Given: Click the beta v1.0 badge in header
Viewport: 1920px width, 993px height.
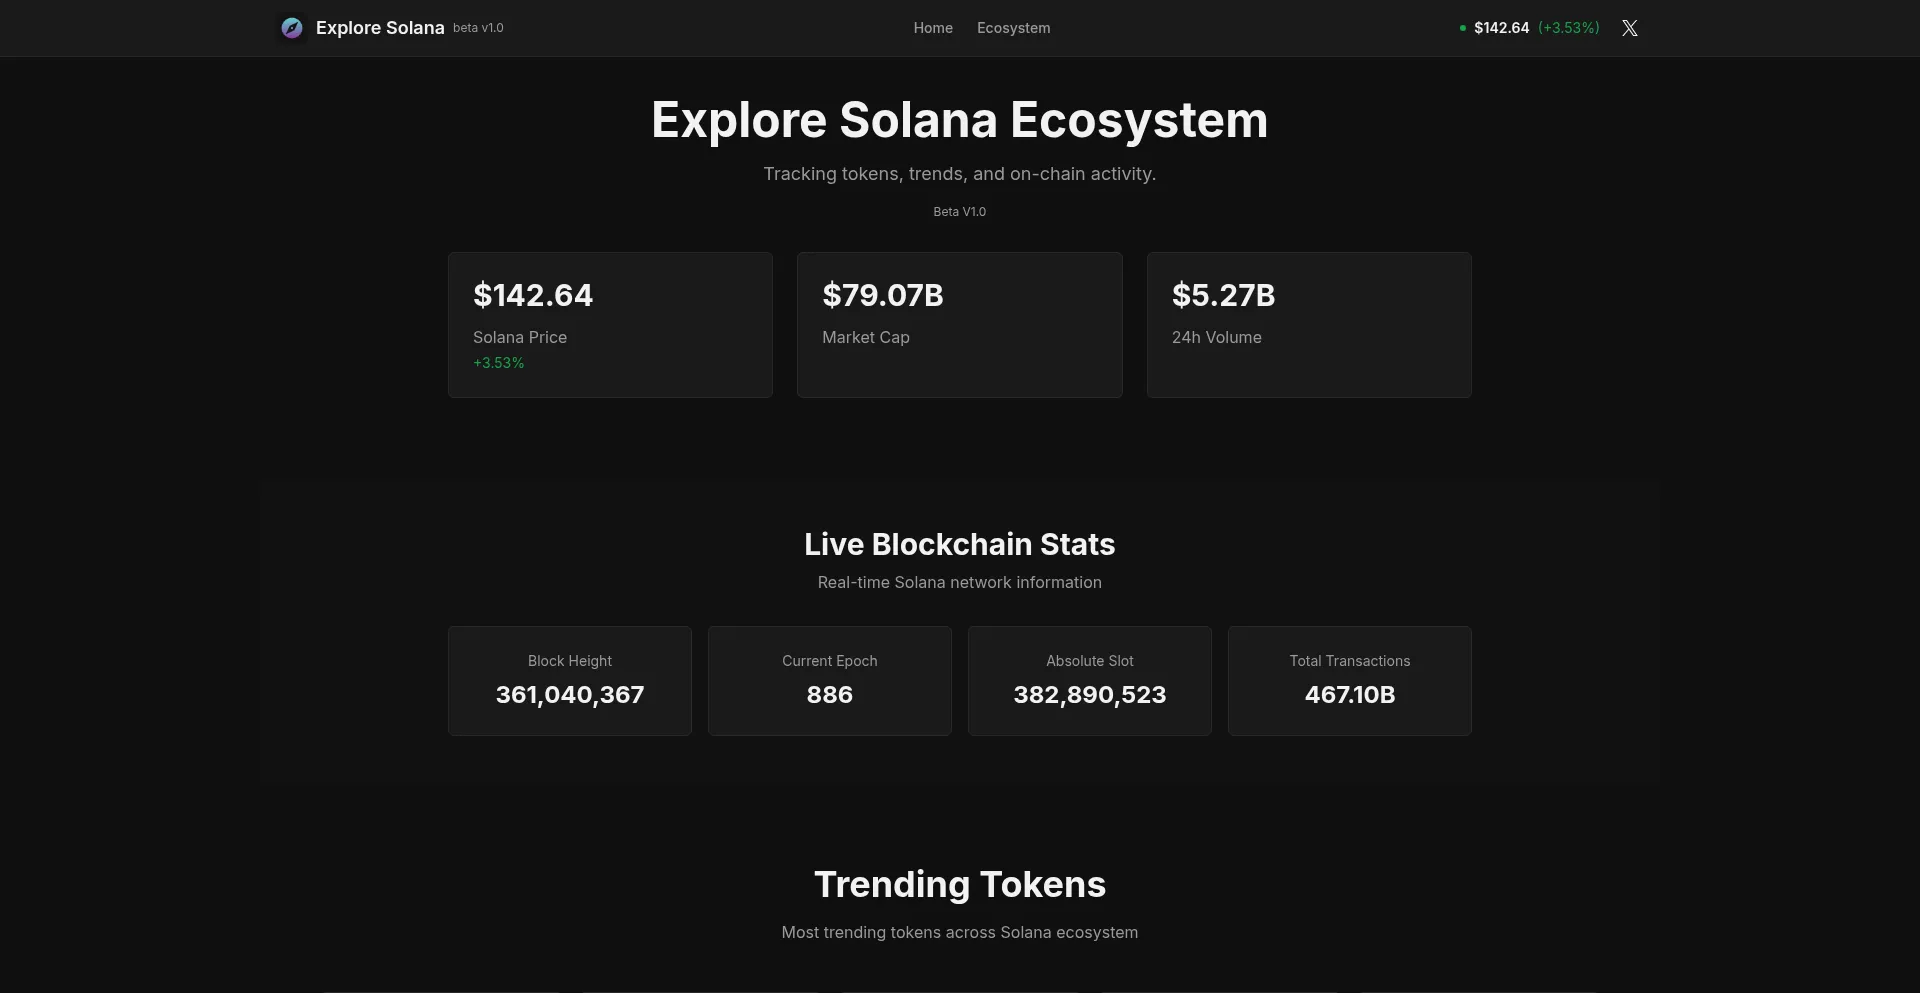Looking at the screenshot, I should [x=478, y=28].
